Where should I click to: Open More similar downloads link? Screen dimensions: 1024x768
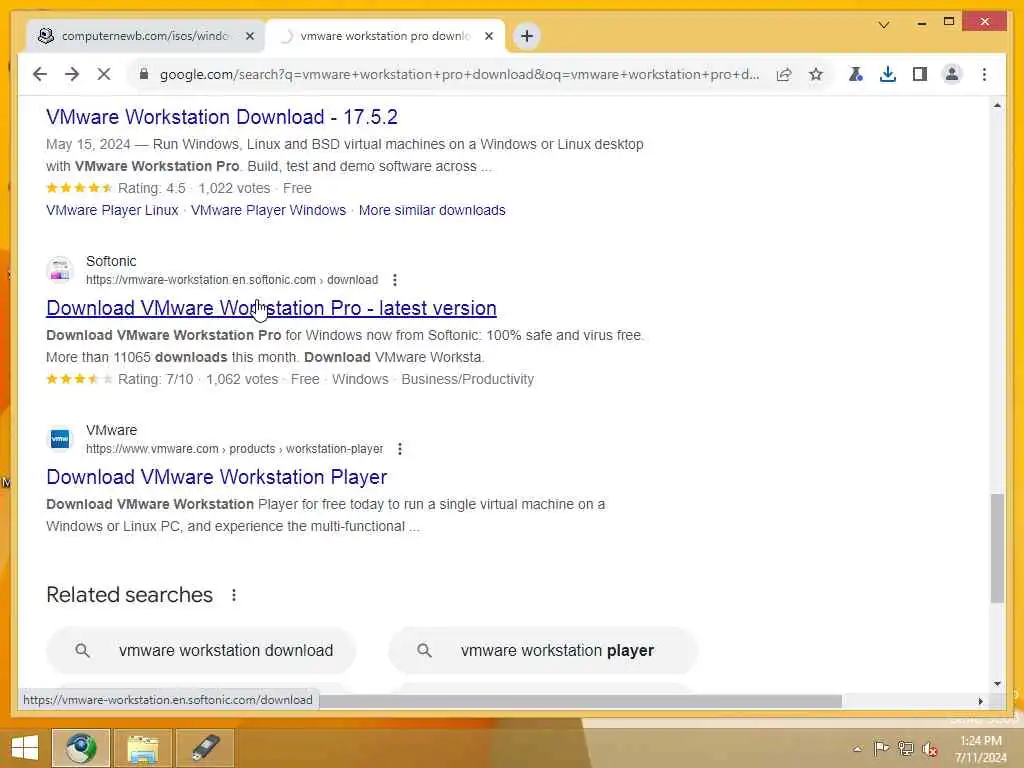tap(432, 210)
